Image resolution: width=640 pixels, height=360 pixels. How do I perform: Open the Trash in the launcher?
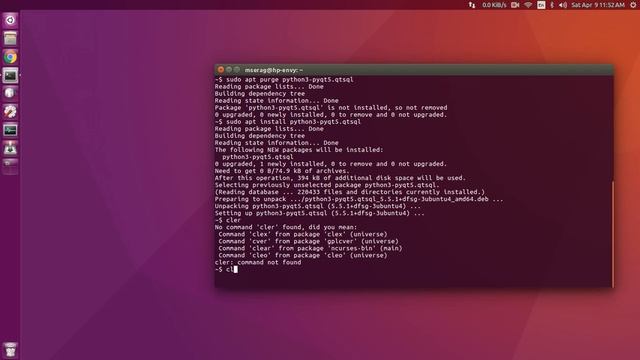coord(10,350)
